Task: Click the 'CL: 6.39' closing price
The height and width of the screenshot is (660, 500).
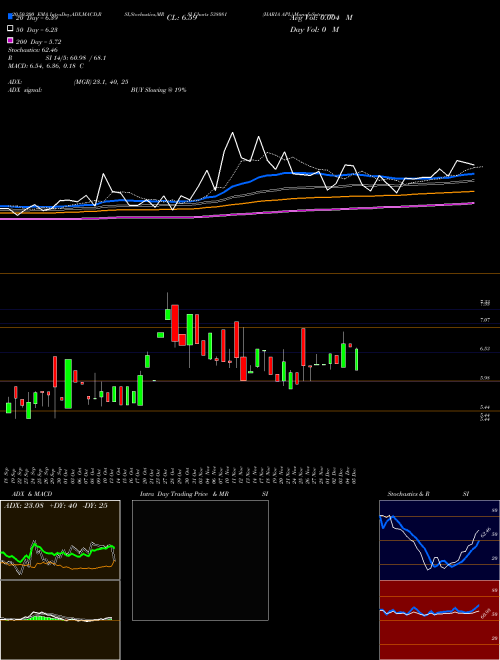Action: (182, 18)
